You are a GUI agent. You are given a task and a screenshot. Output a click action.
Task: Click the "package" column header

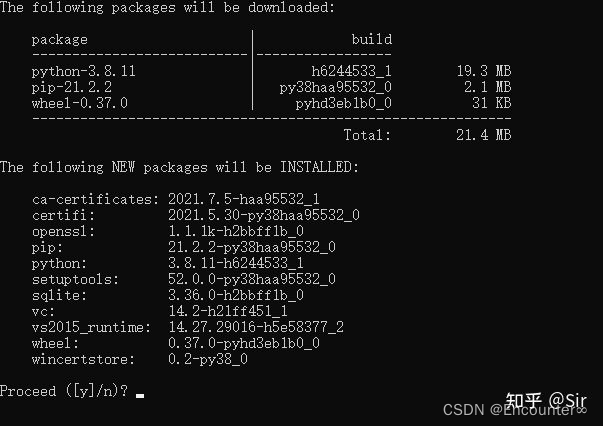(x=59, y=40)
